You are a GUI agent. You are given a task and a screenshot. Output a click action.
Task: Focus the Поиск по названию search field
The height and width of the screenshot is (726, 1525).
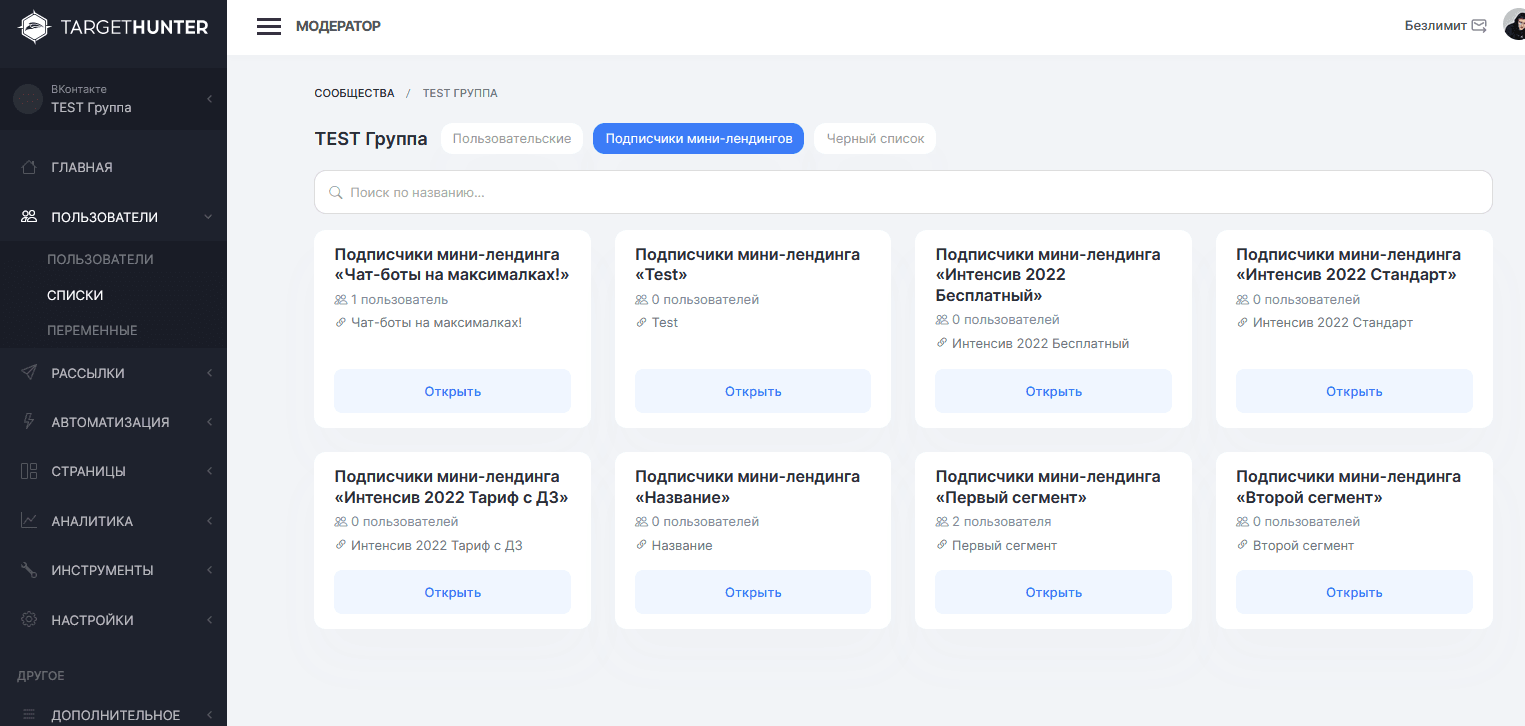click(x=903, y=192)
